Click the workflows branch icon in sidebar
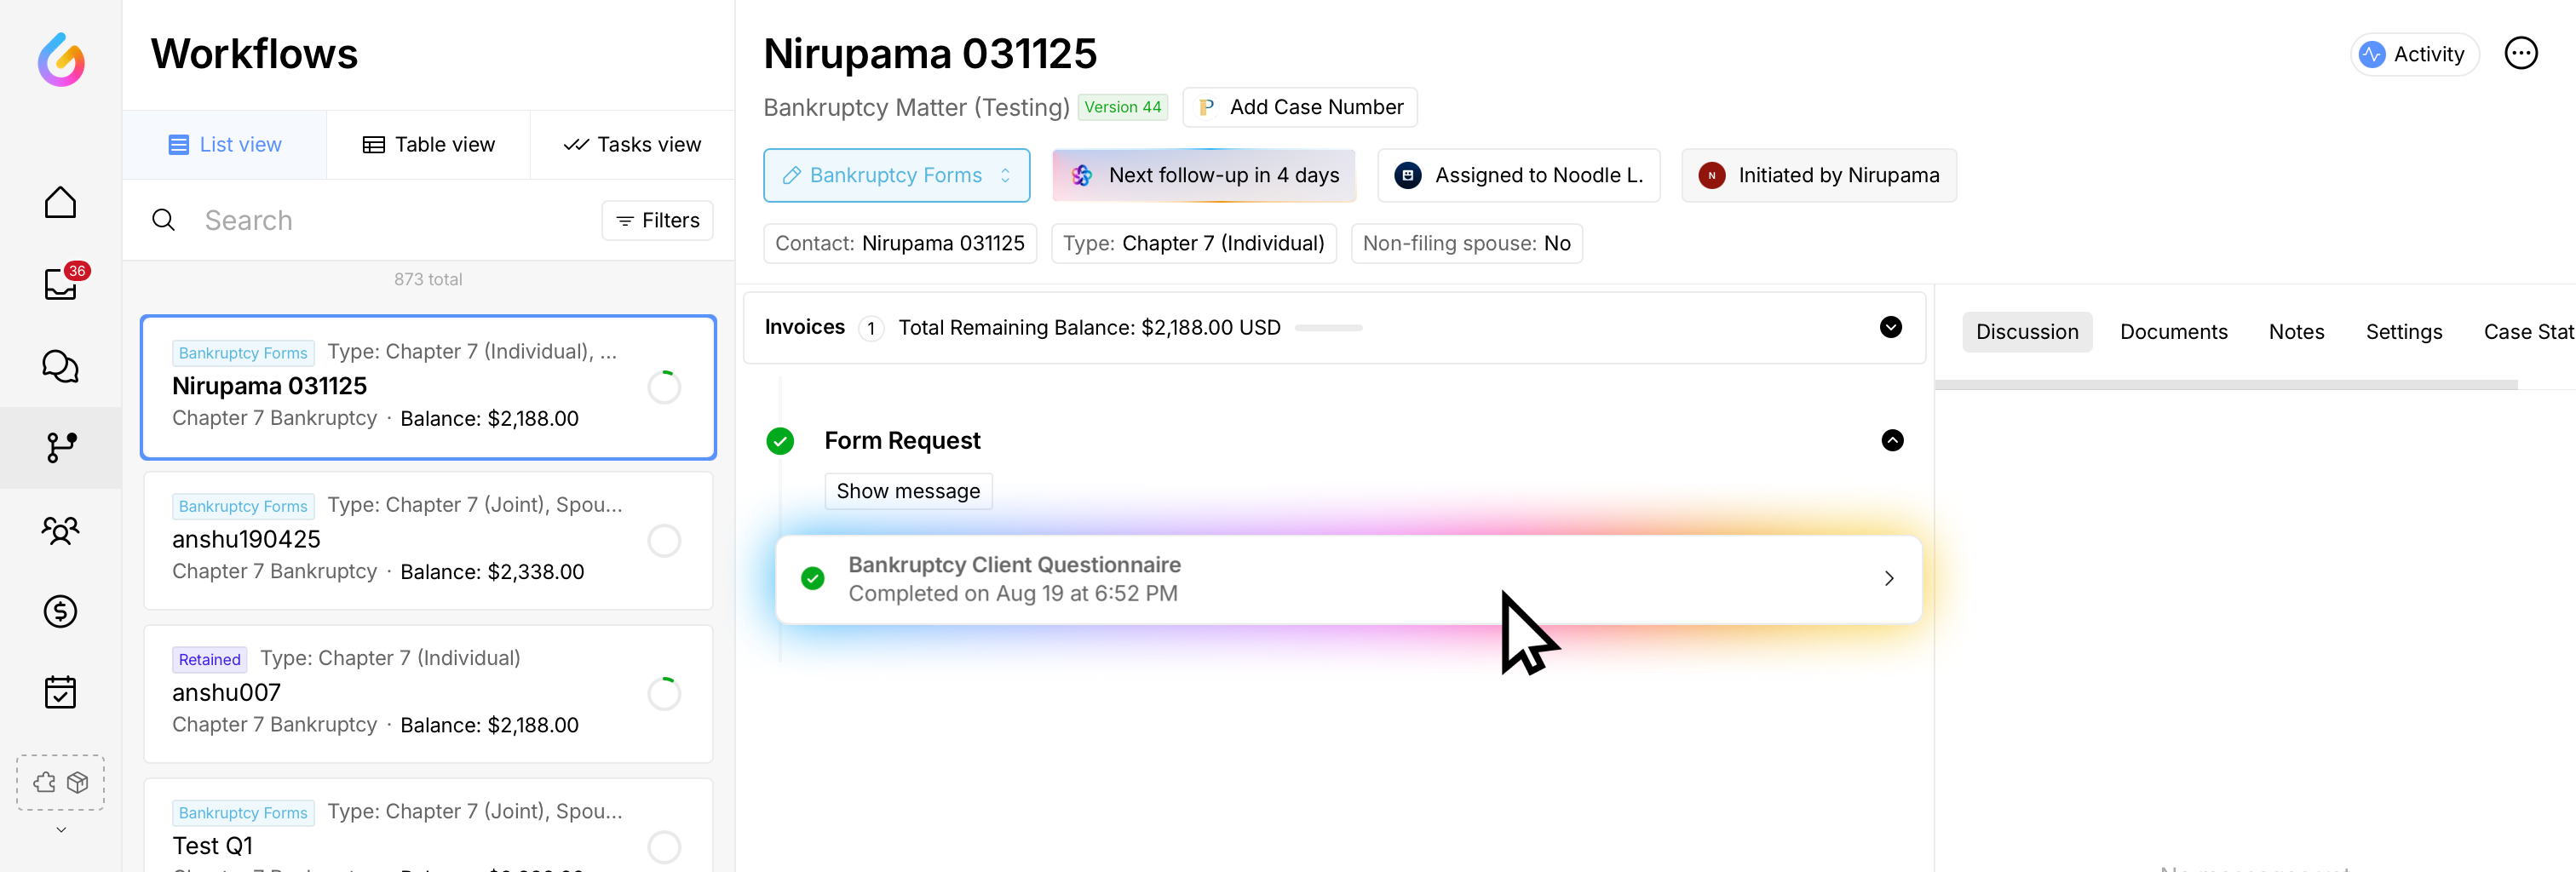 pyautogui.click(x=60, y=447)
